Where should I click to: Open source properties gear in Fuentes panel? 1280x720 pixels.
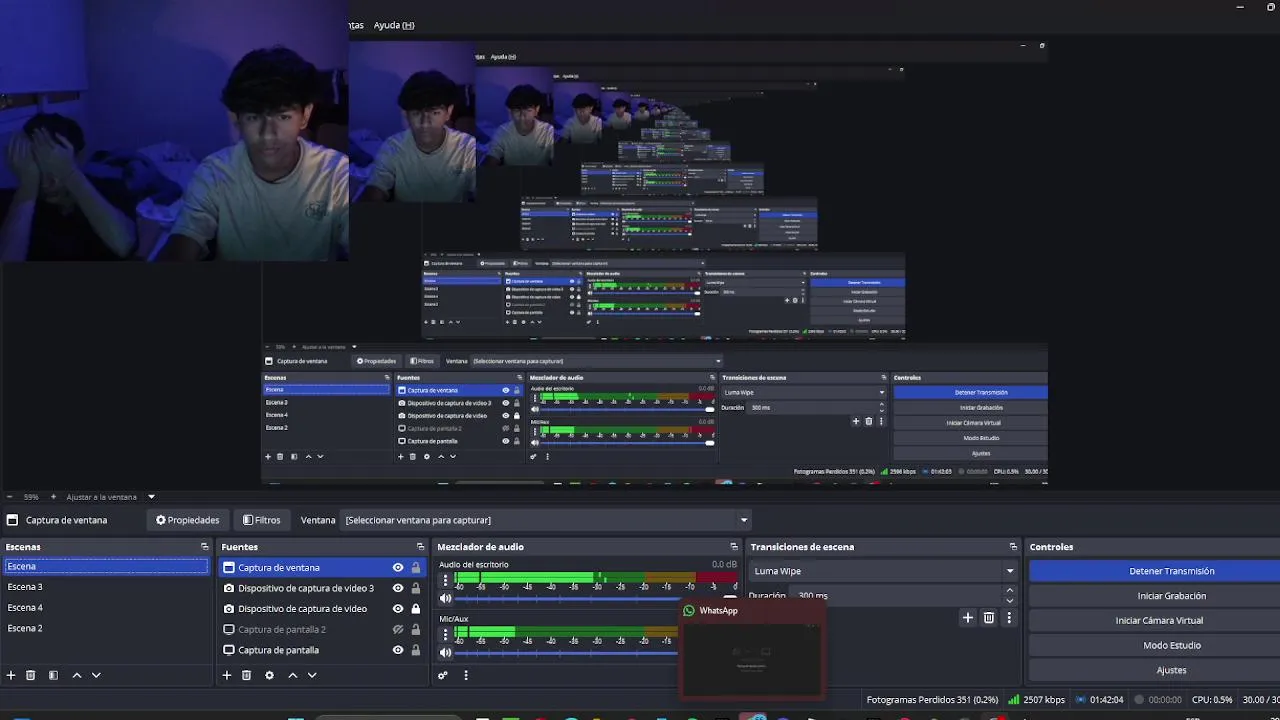[269, 675]
